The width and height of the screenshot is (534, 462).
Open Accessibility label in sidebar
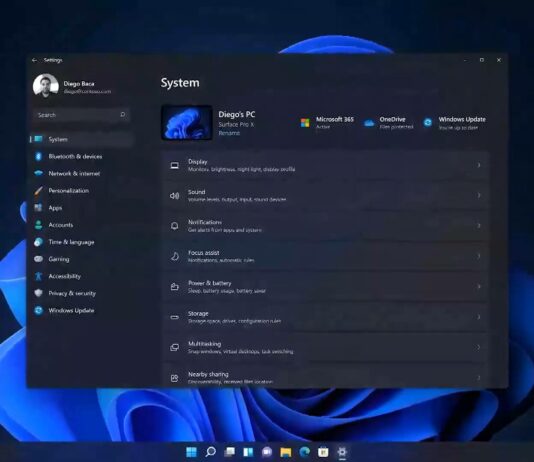tap(64, 276)
